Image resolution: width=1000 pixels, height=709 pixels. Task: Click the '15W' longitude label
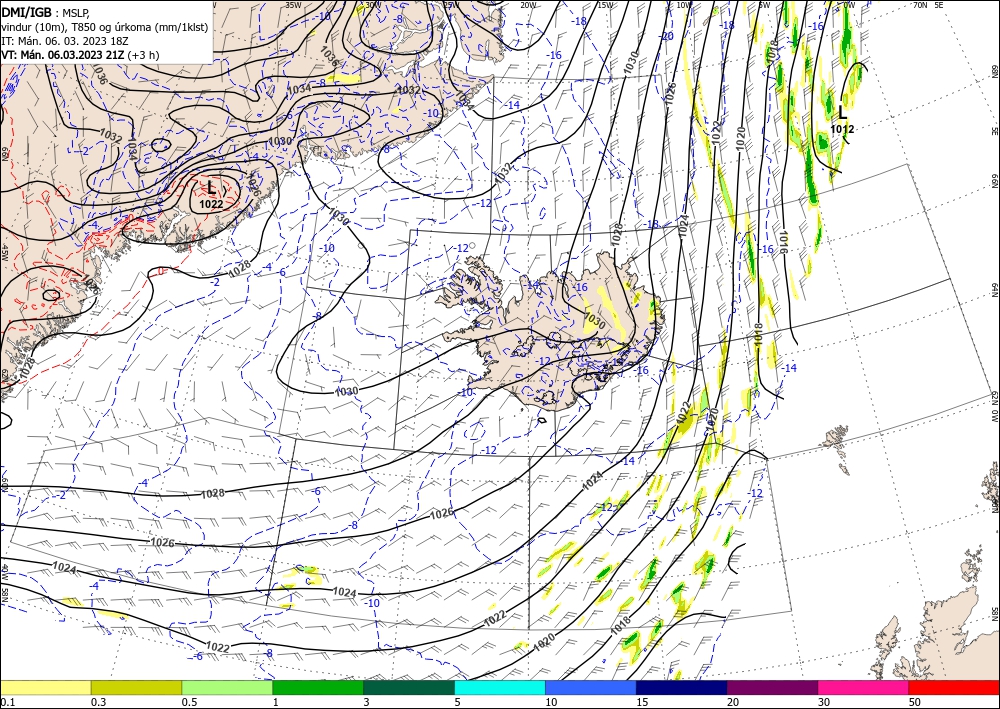pos(605,5)
